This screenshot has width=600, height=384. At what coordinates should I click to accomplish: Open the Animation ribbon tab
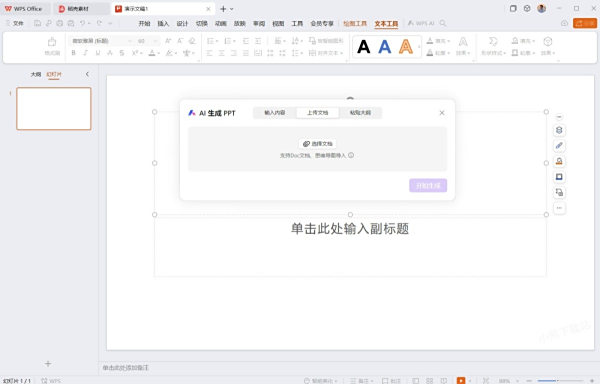[220, 23]
